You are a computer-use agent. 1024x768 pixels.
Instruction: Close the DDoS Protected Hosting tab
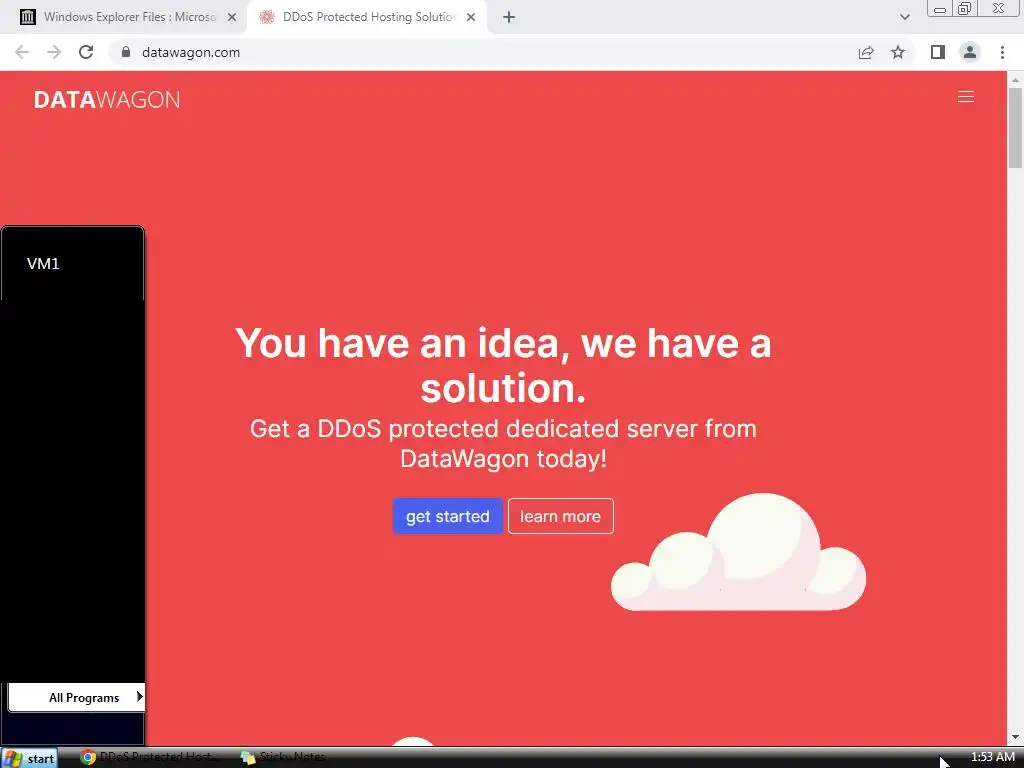coord(471,18)
